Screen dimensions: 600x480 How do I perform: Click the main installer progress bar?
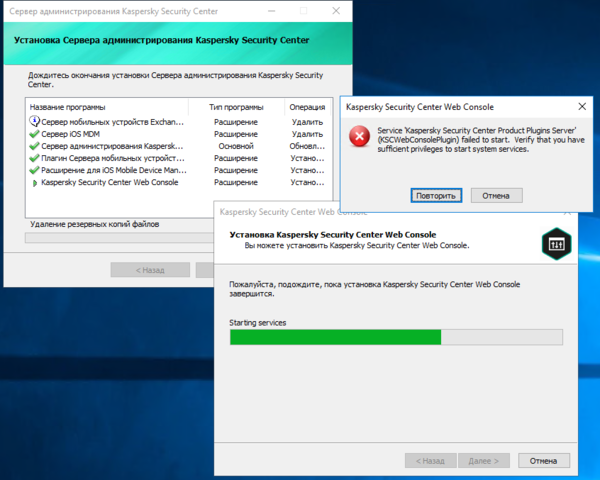pyautogui.click(x=119, y=238)
